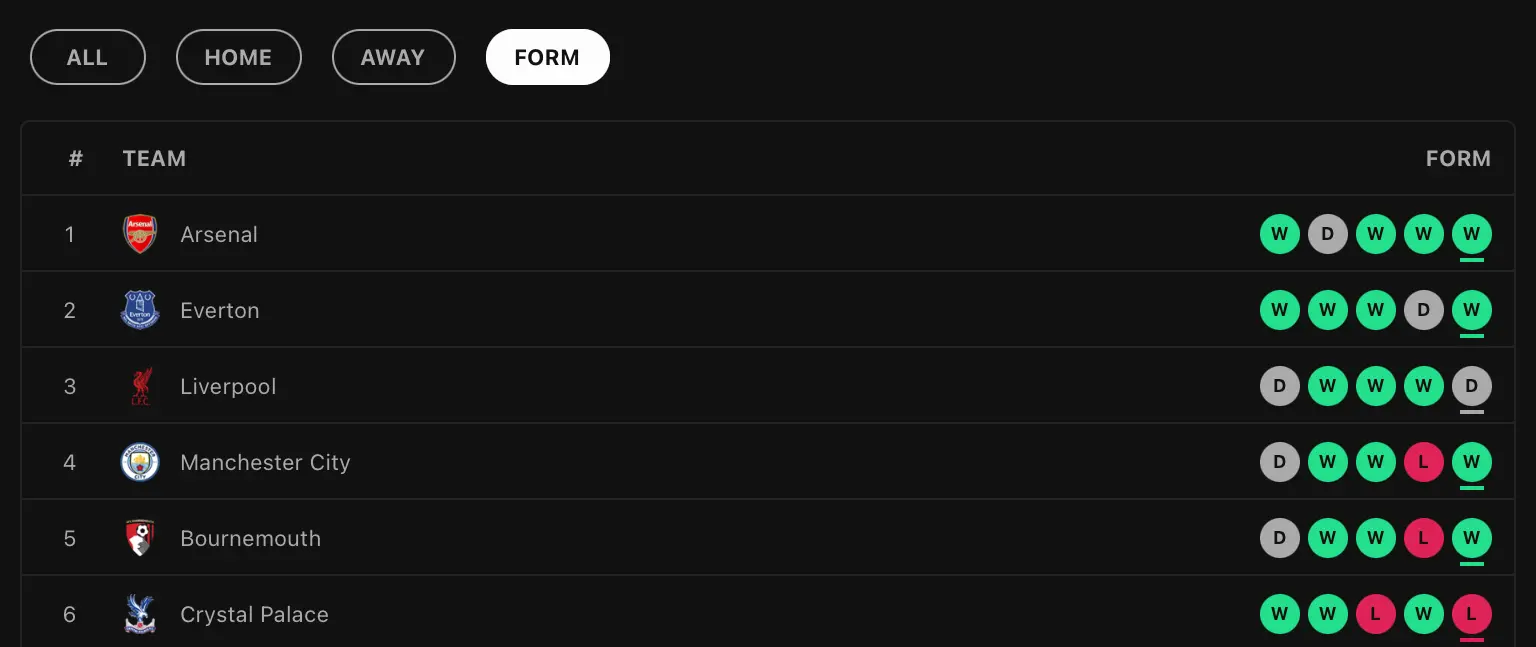
Task: Click Manchester City's loss result badge
Action: pos(1423,462)
